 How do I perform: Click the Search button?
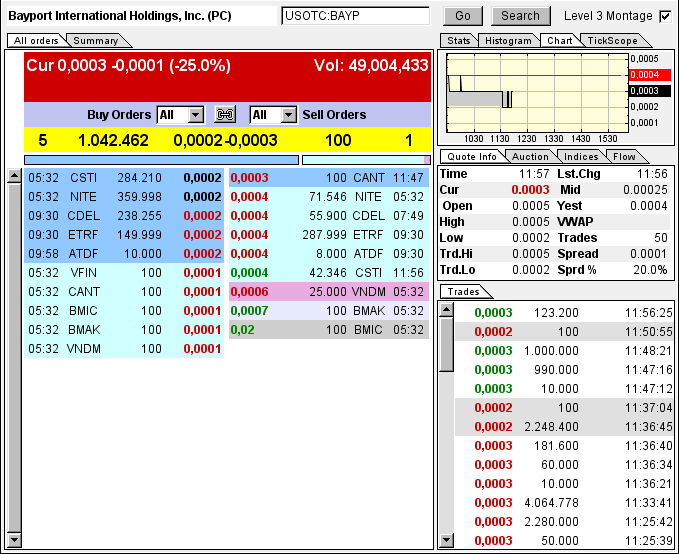(521, 16)
